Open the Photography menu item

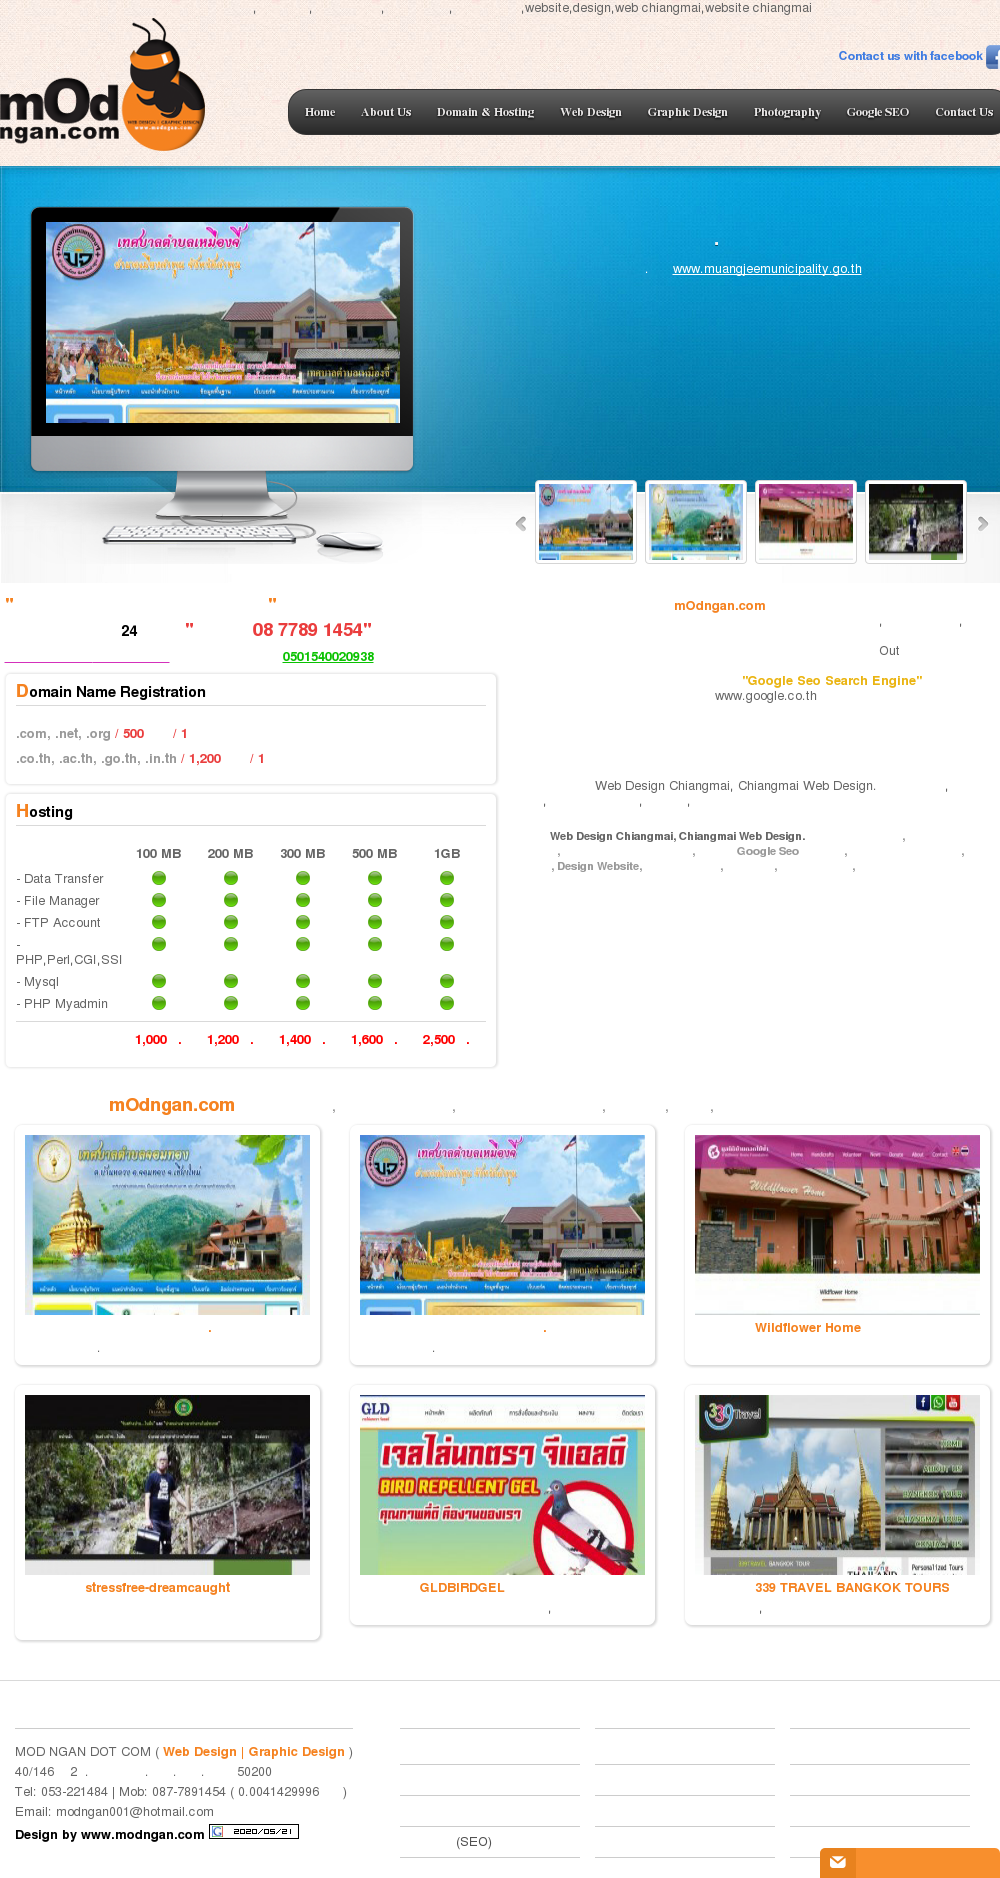[787, 112]
